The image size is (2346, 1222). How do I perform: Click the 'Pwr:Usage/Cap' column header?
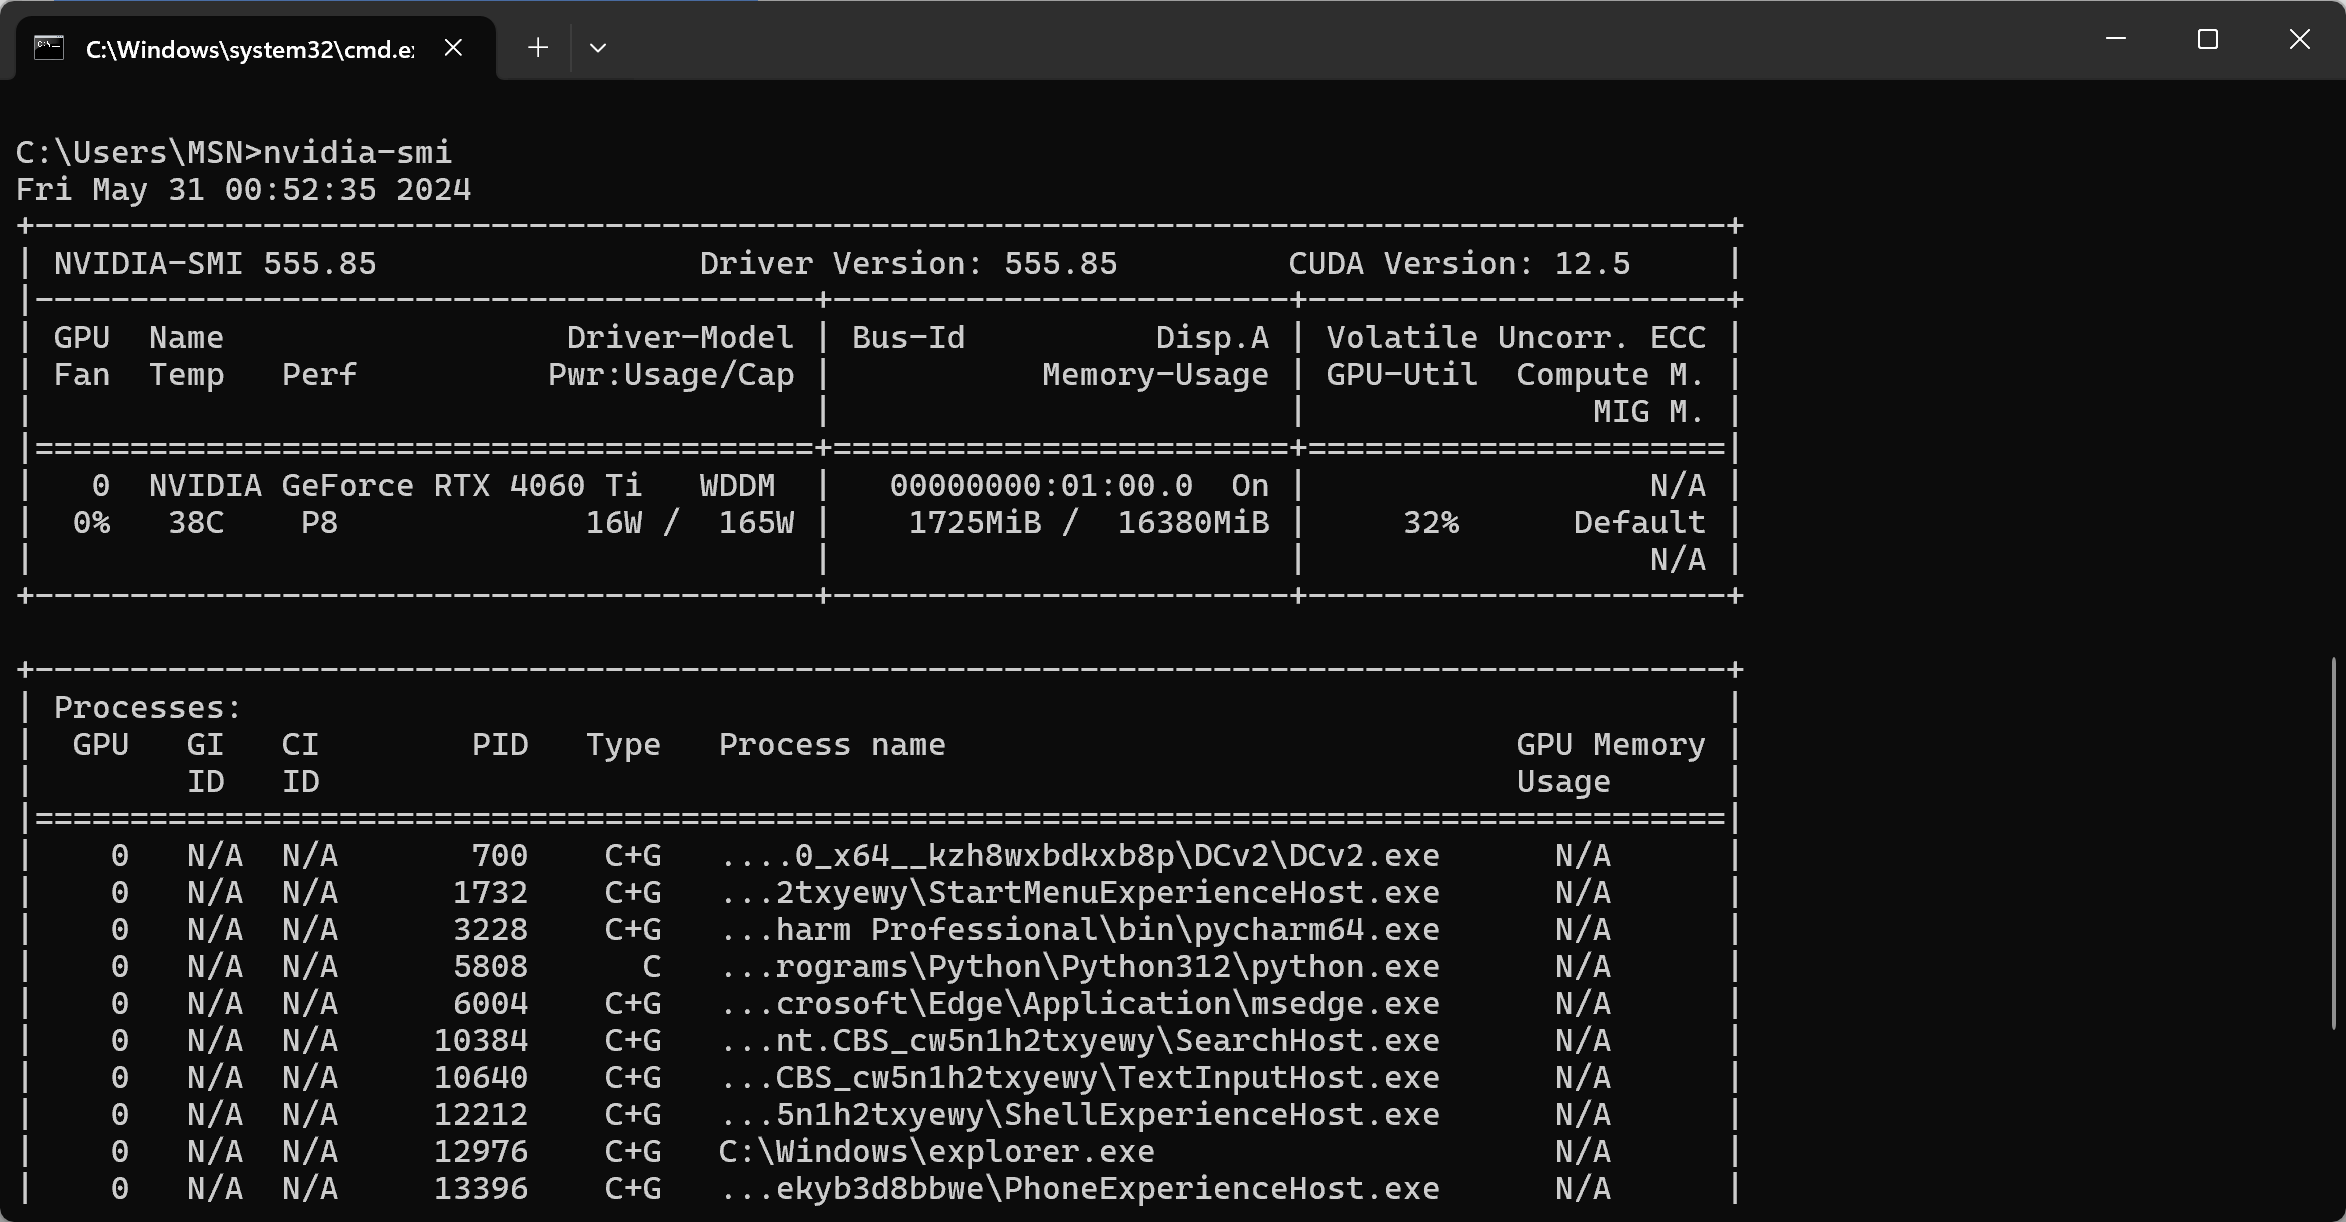(671, 374)
